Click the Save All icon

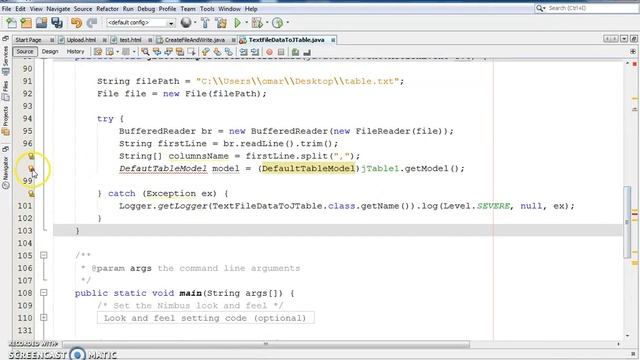coord(57,23)
